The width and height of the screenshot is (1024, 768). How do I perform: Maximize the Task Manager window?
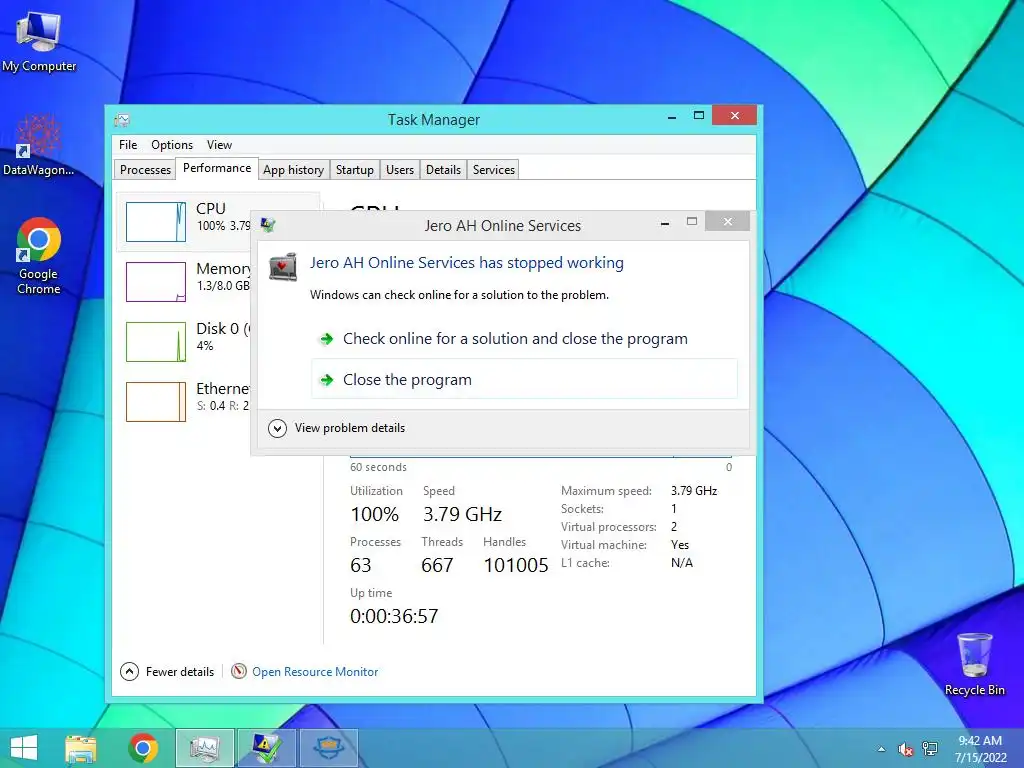click(x=699, y=116)
